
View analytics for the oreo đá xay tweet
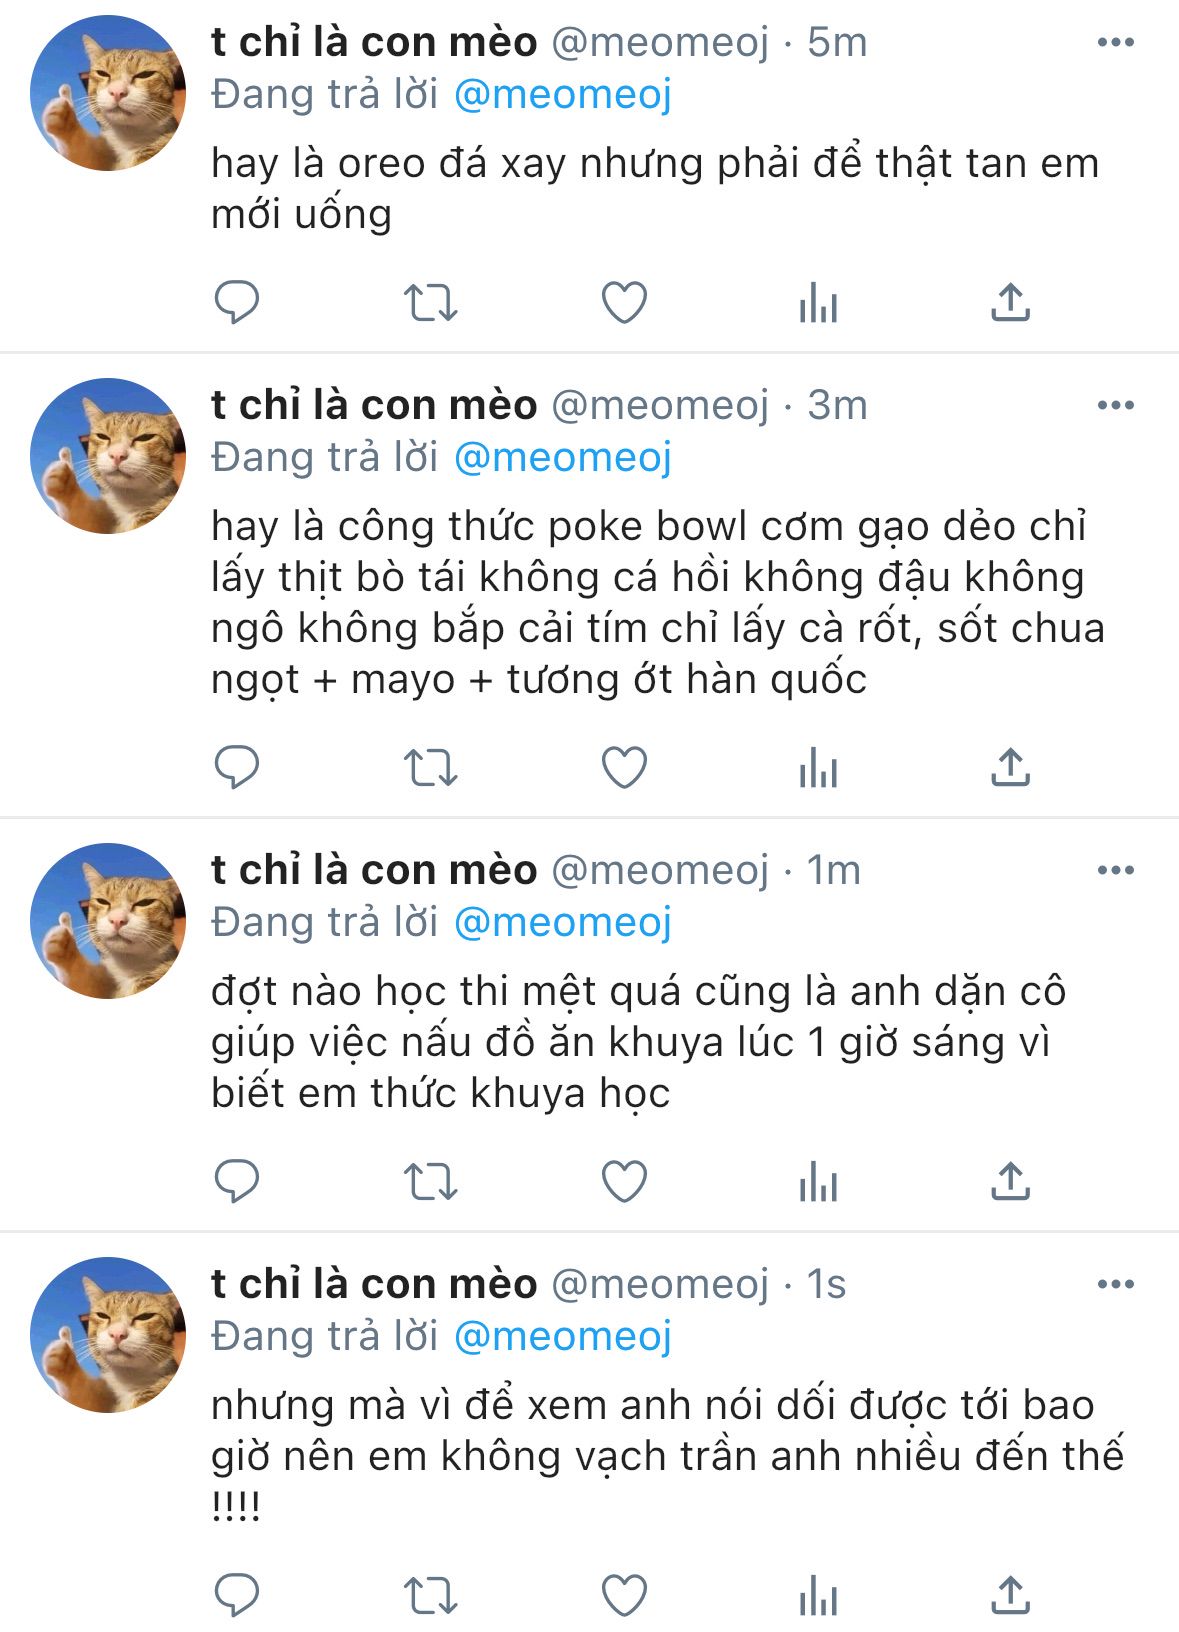pyautogui.click(x=818, y=302)
